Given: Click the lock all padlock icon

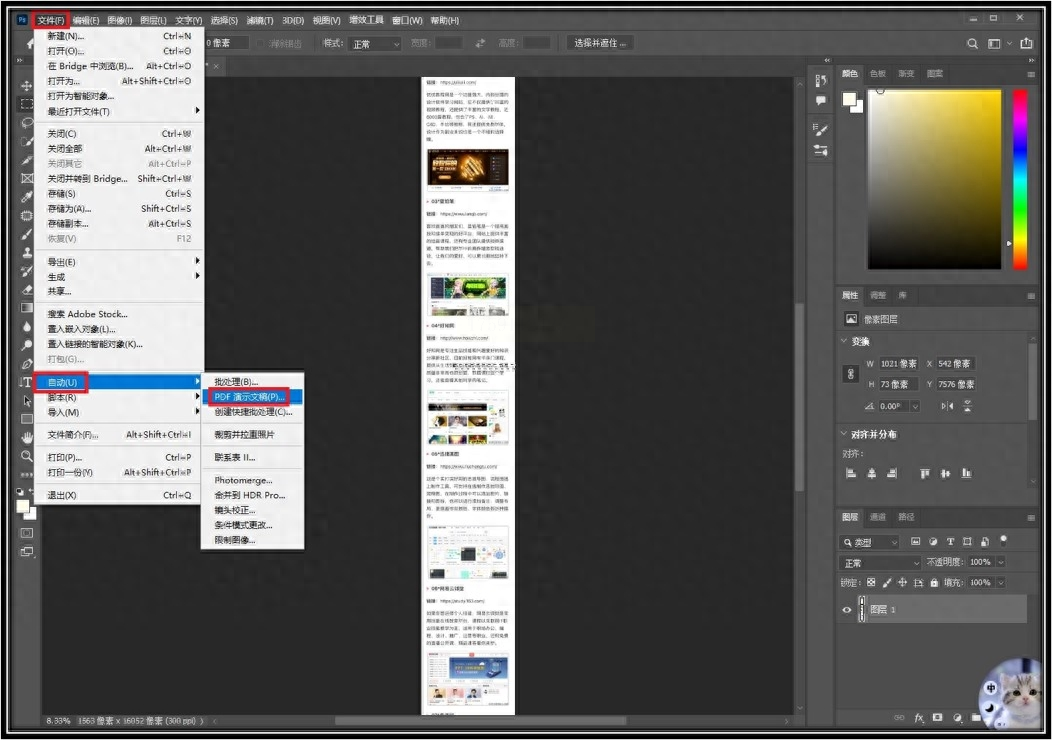Looking at the screenshot, I should click(x=934, y=582).
